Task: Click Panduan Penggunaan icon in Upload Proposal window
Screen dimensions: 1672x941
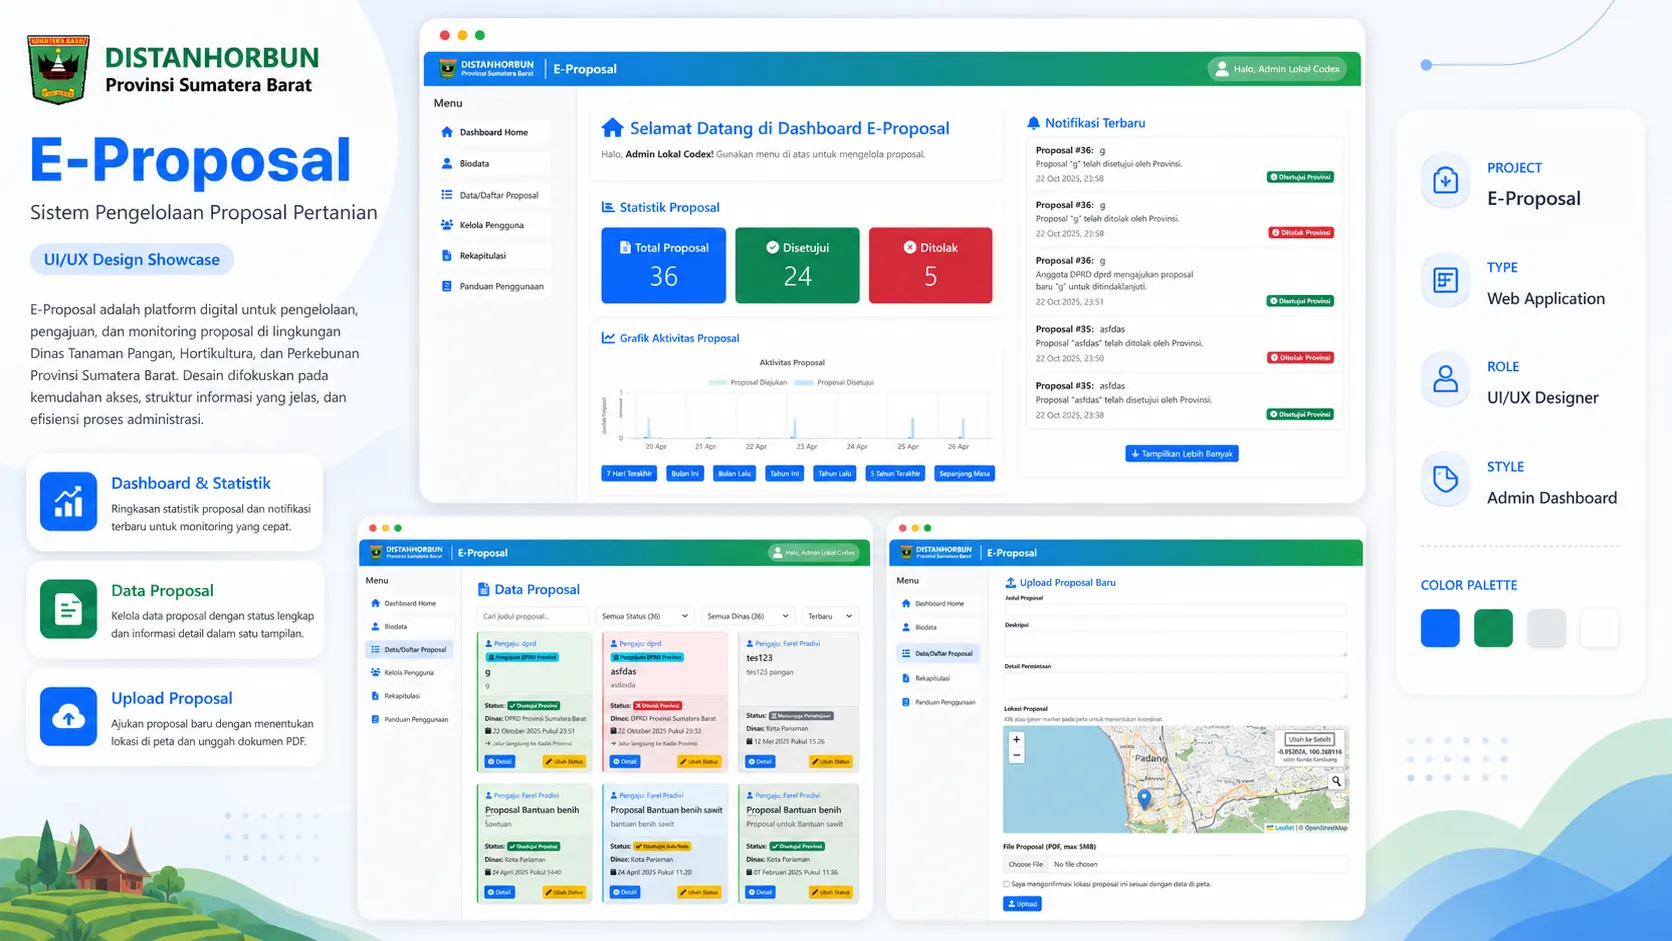Action: pyautogui.click(x=906, y=702)
